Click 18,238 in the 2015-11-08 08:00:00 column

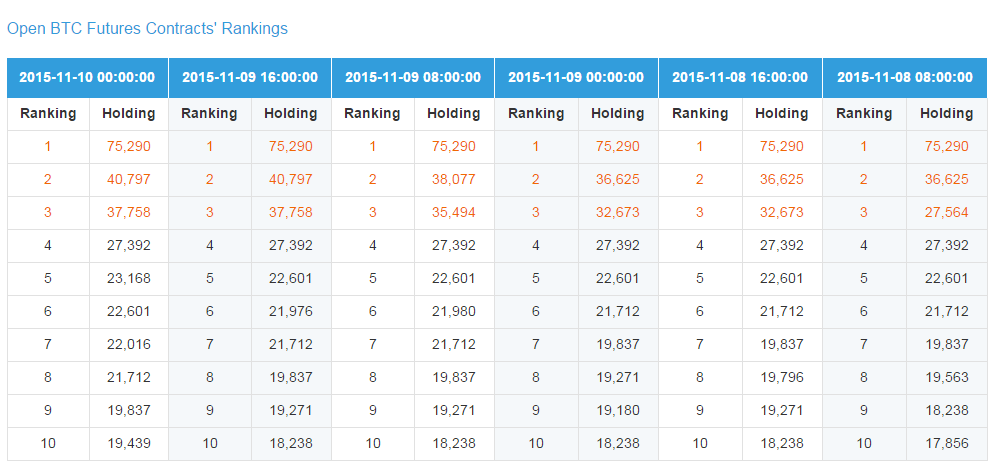tap(947, 411)
